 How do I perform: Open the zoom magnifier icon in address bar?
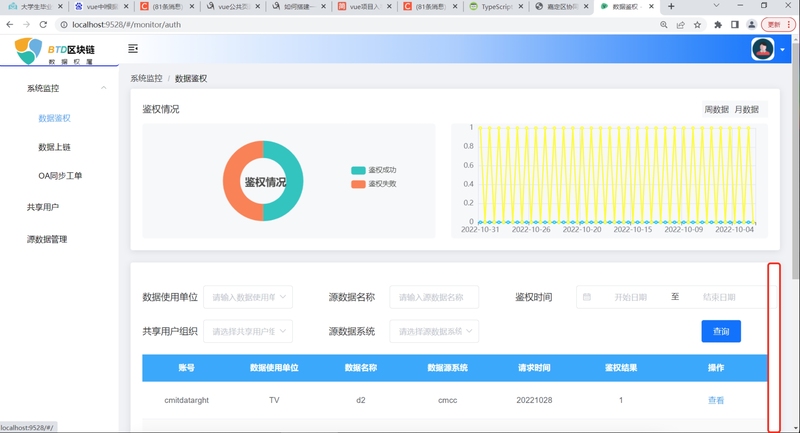[663, 24]
